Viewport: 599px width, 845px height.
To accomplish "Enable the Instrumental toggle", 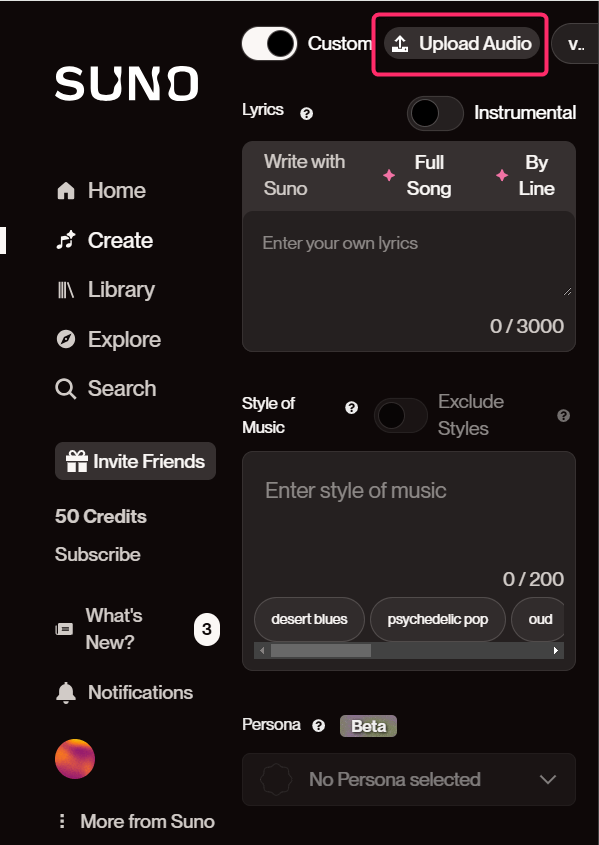I will (x=435, y=113).
